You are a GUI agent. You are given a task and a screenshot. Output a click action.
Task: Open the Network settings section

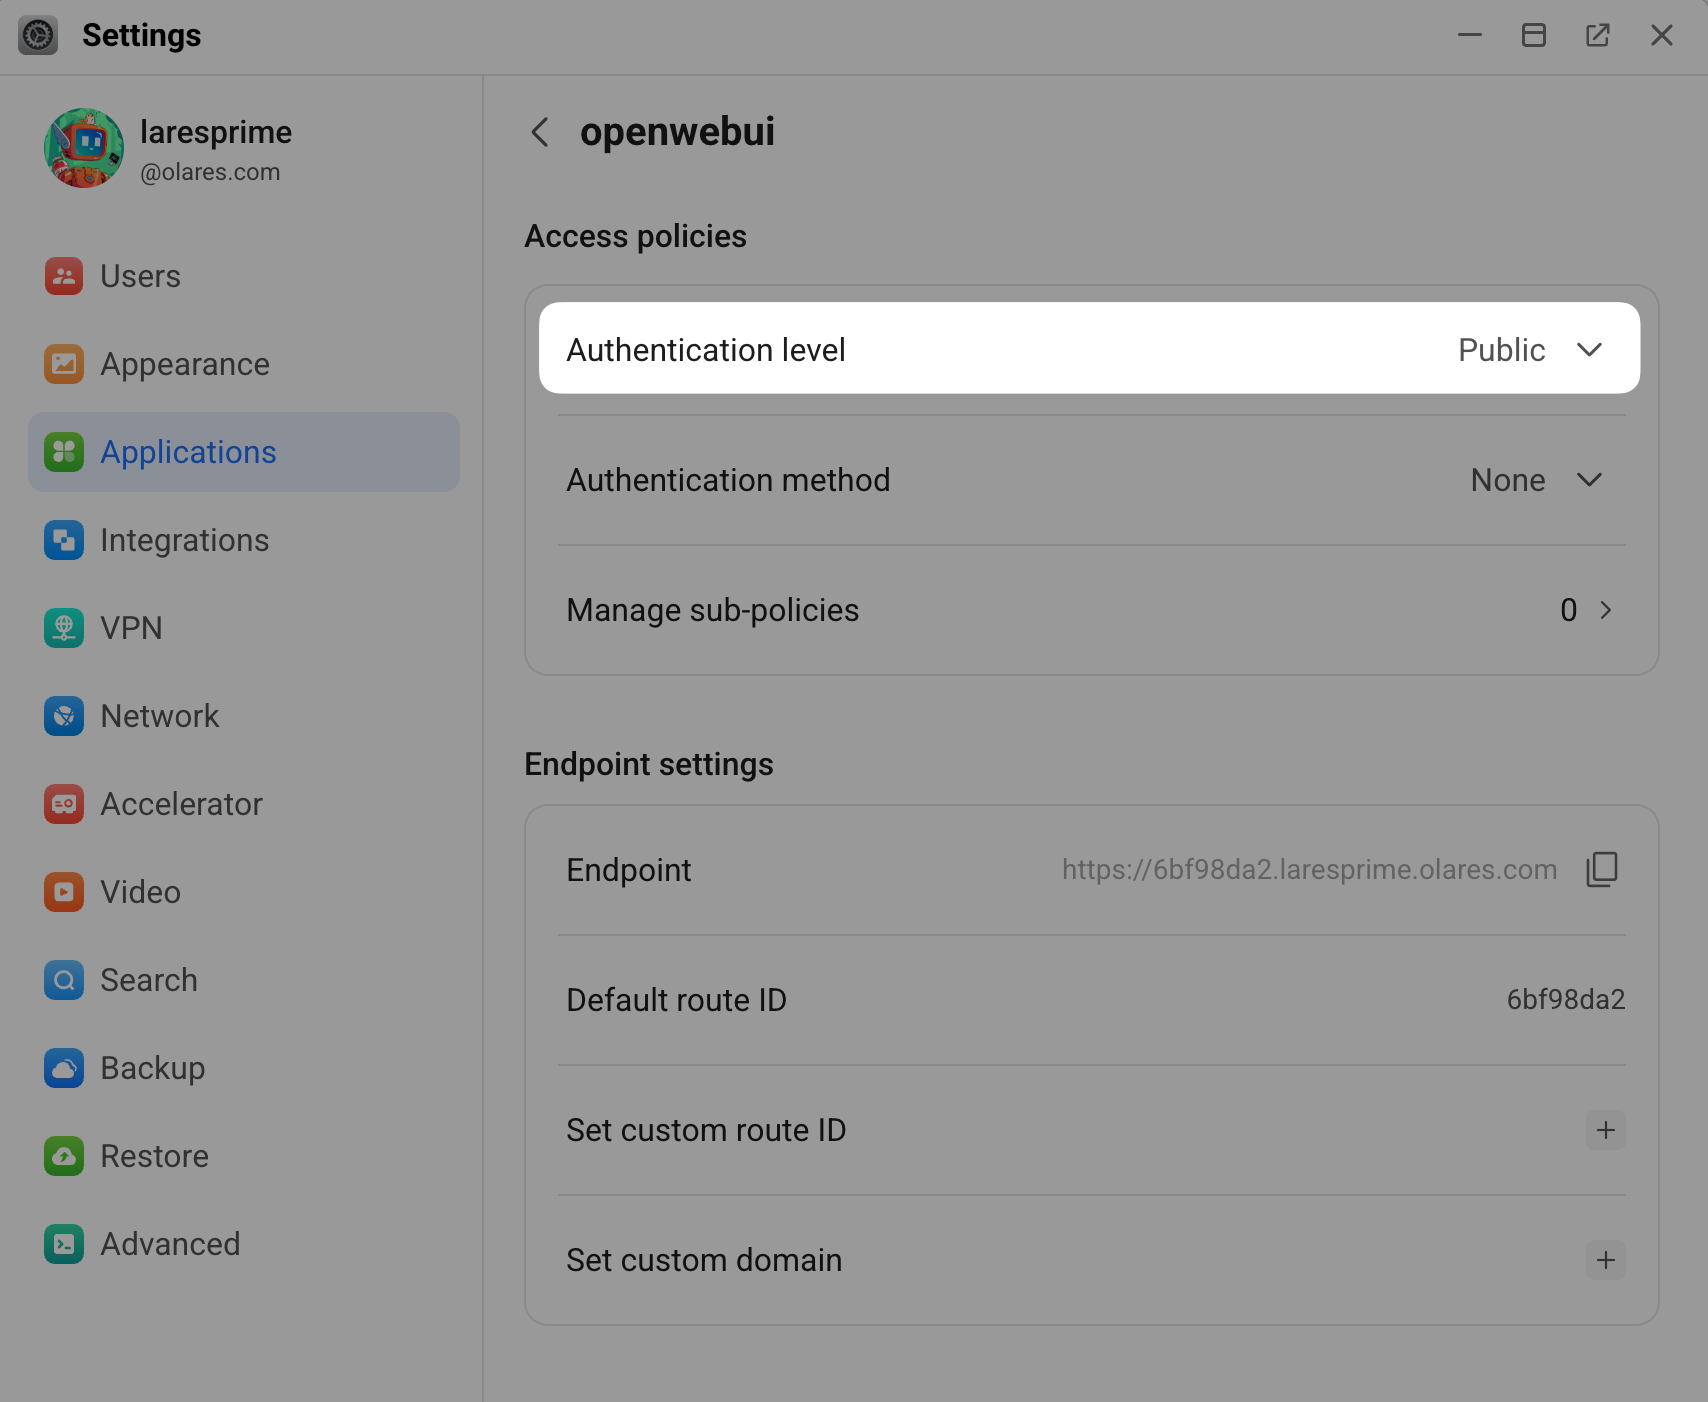[244, 716]
